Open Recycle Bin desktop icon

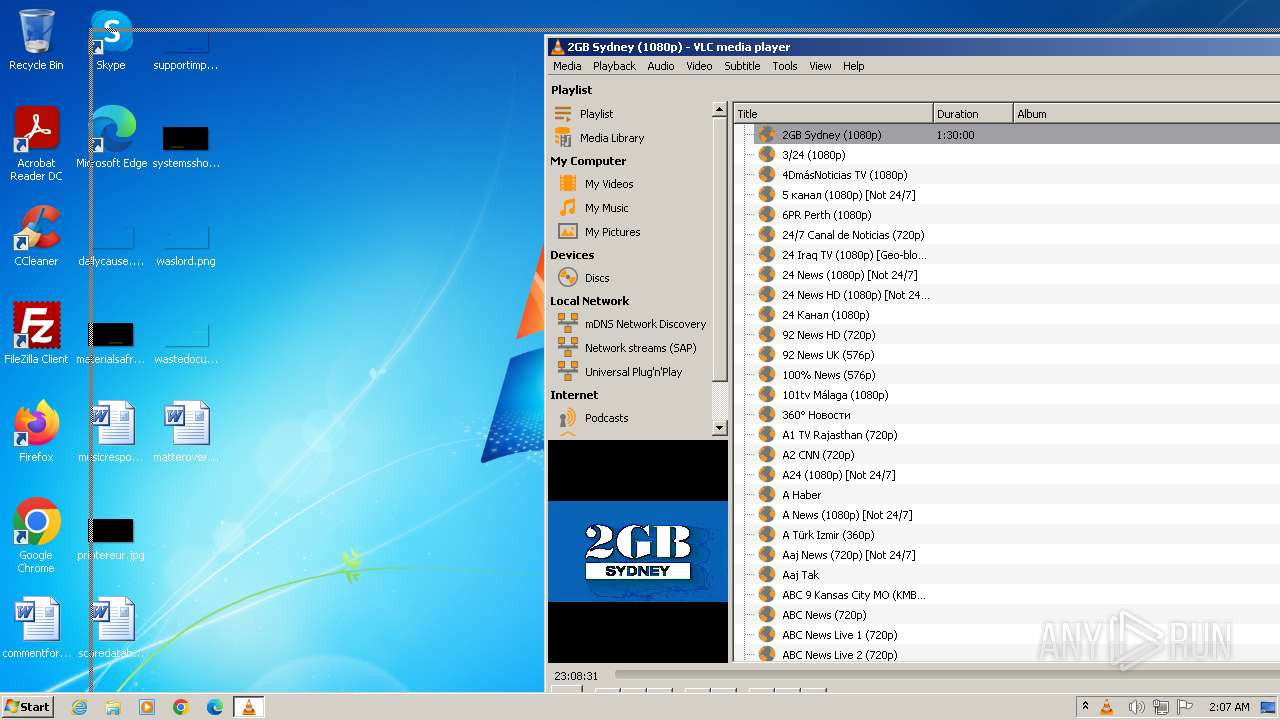pos(36,40)
